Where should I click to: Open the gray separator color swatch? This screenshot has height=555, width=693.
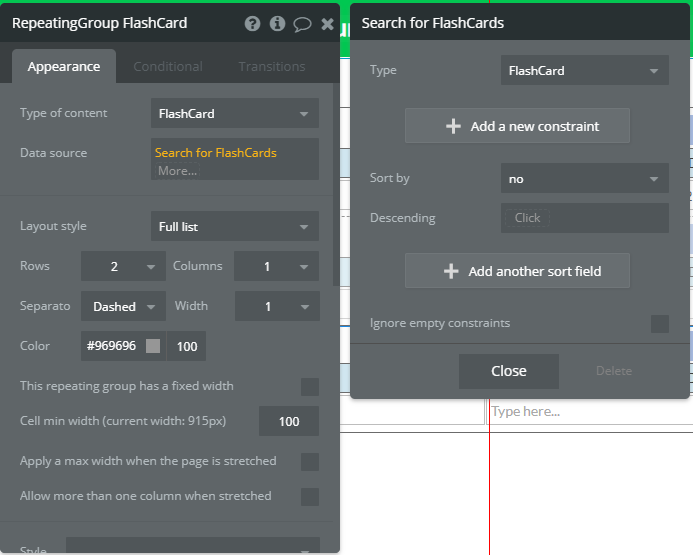pyautogui.click(x=153, y=346)
